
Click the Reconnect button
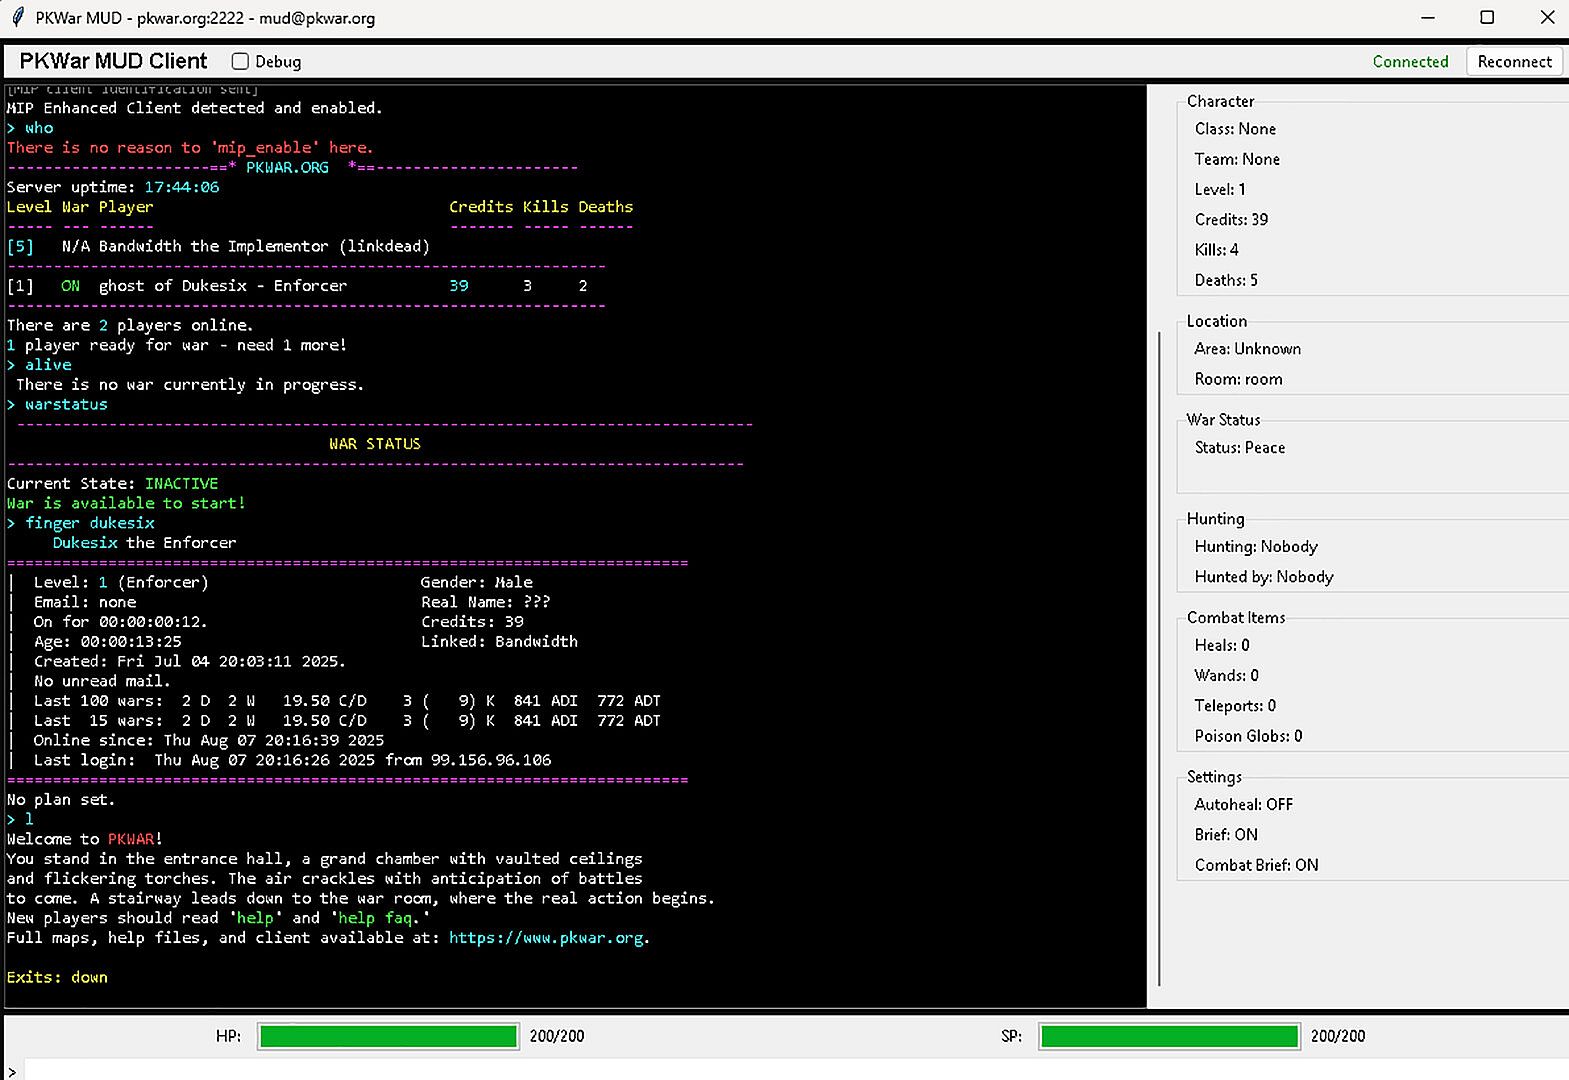[1514, 62]
